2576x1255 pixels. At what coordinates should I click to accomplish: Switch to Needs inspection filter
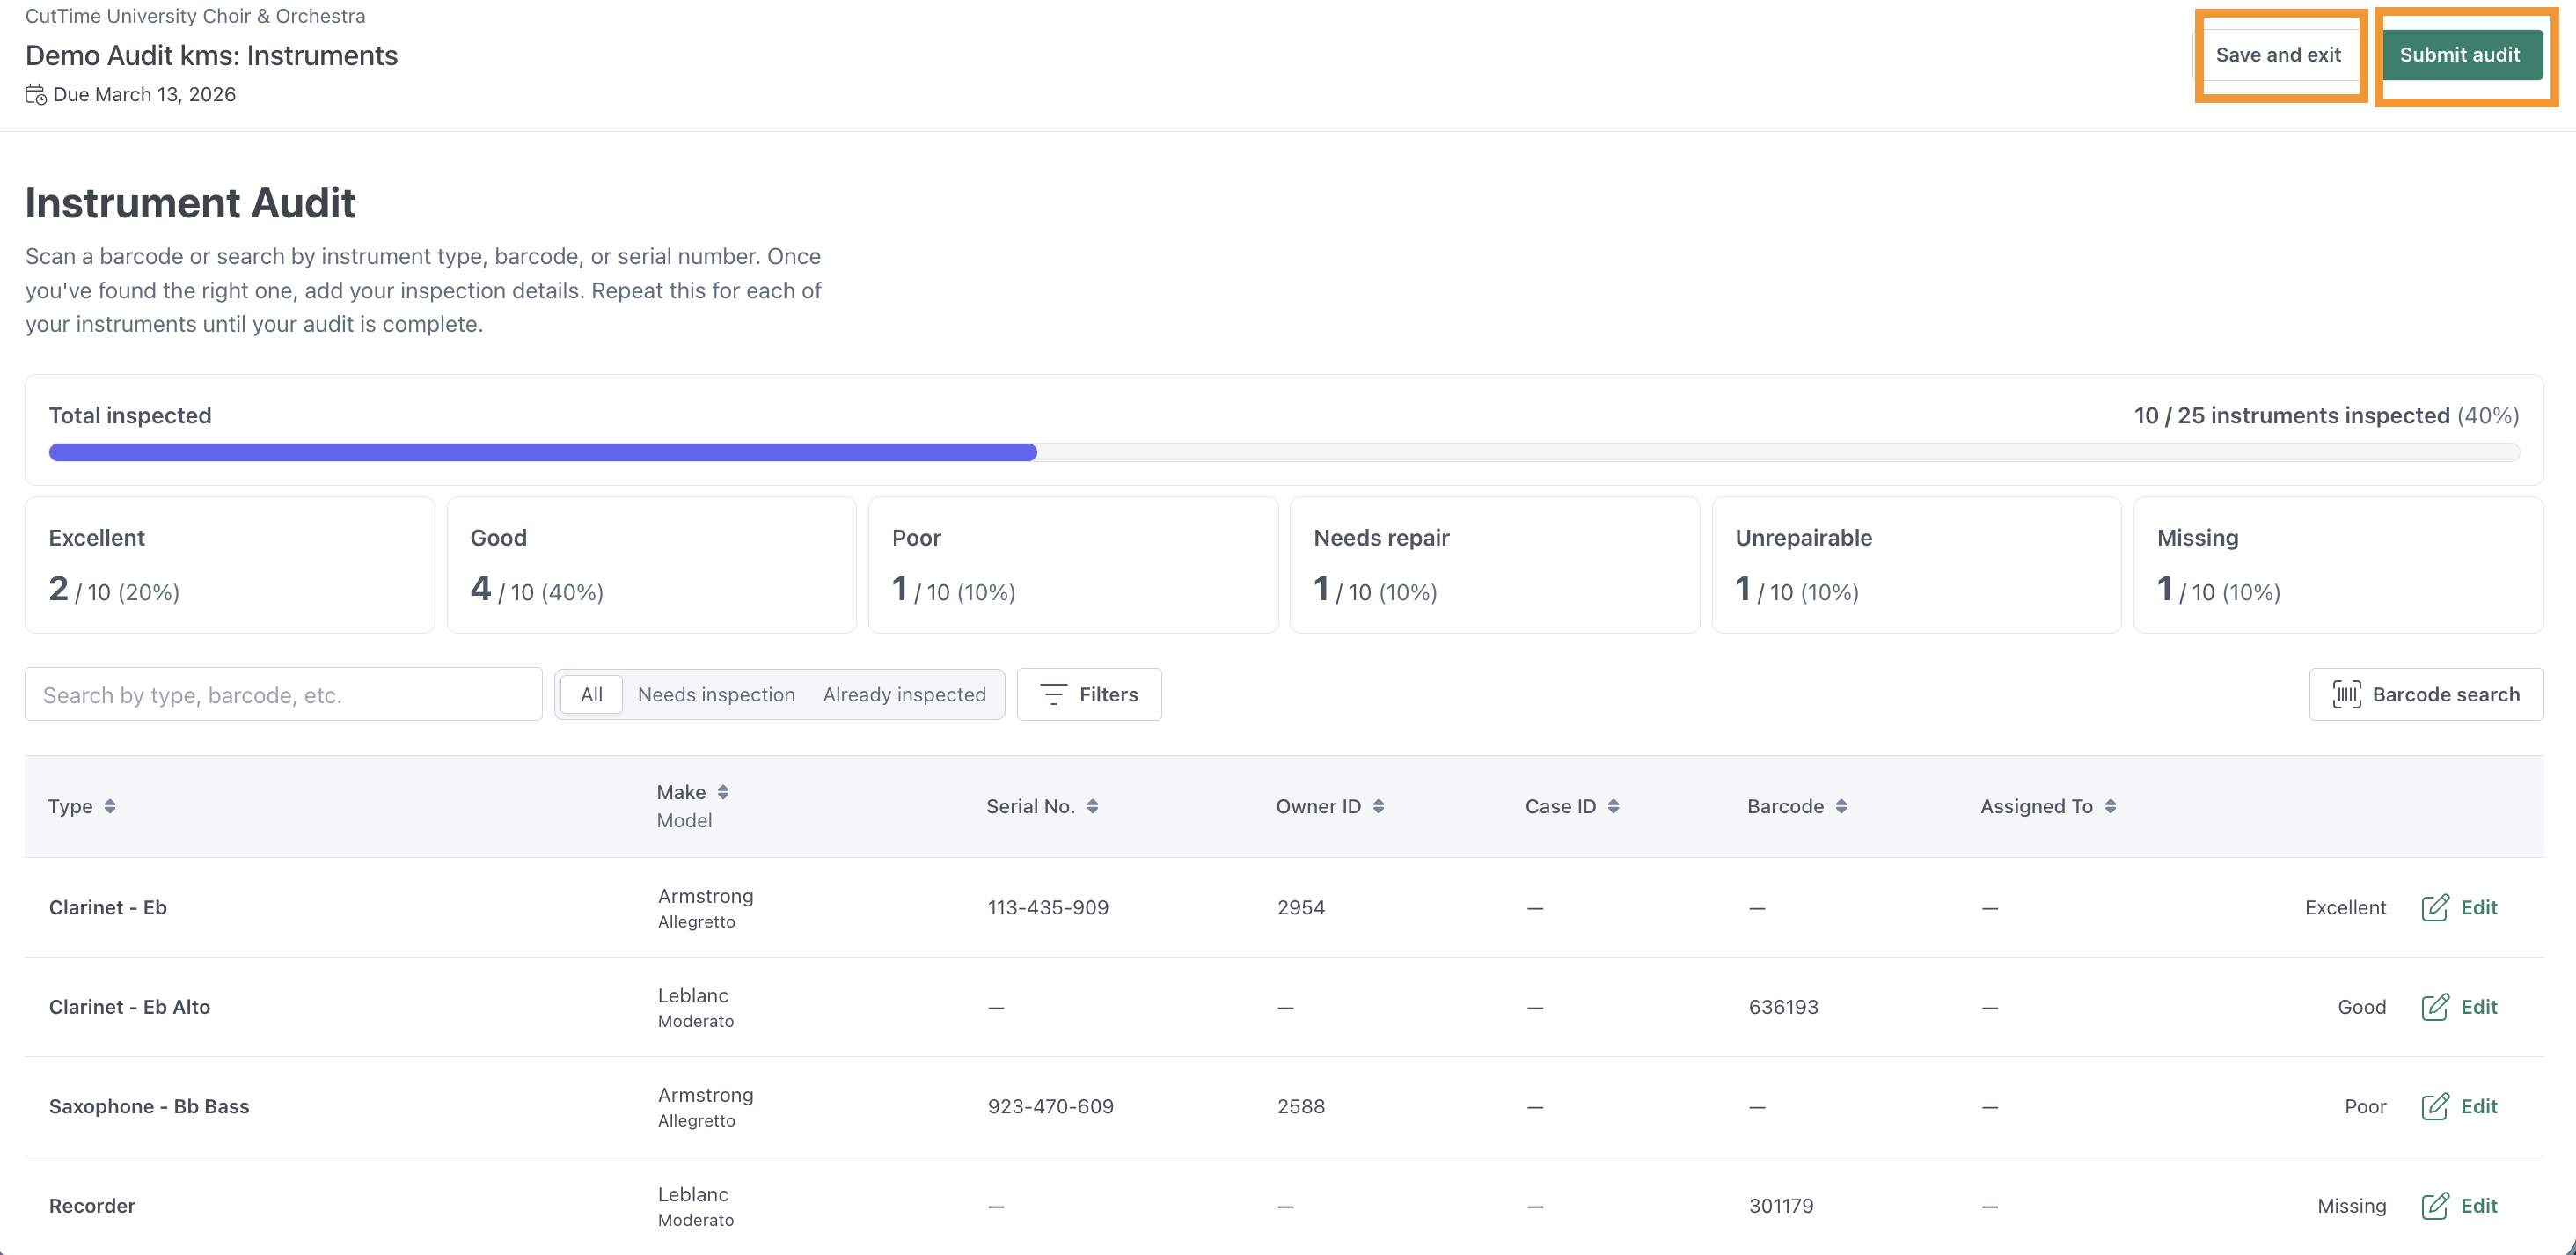(716, 694)
